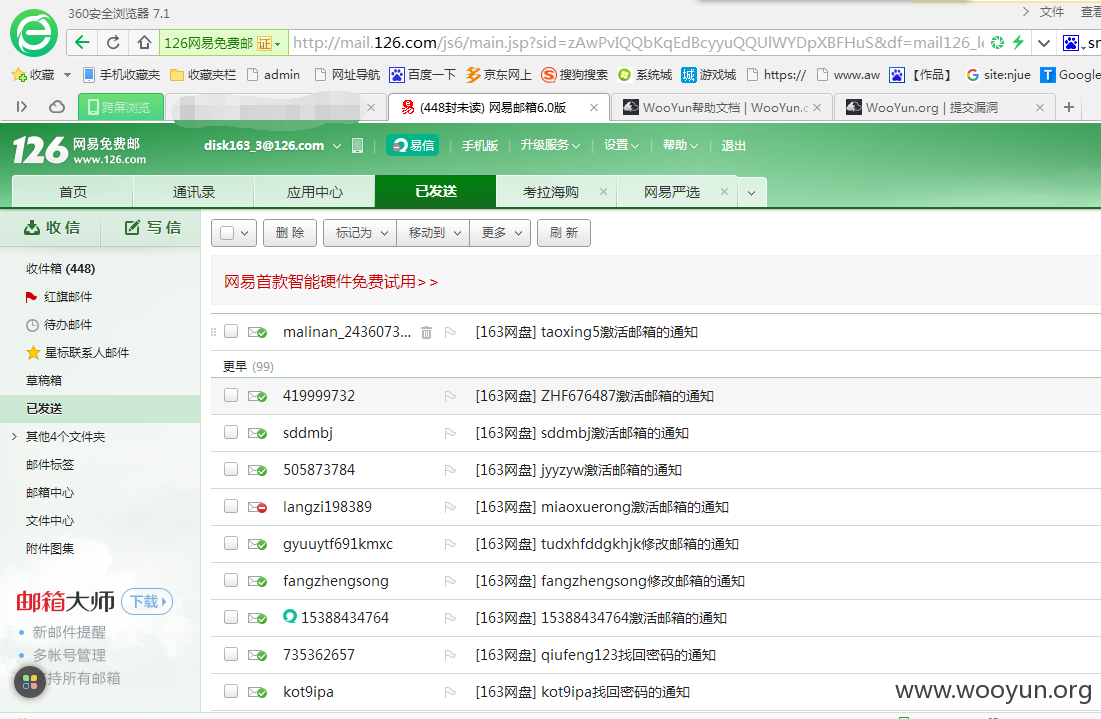Click 收信 receive mail button
Screen dimensions: 1101x719
coord(51,227)
